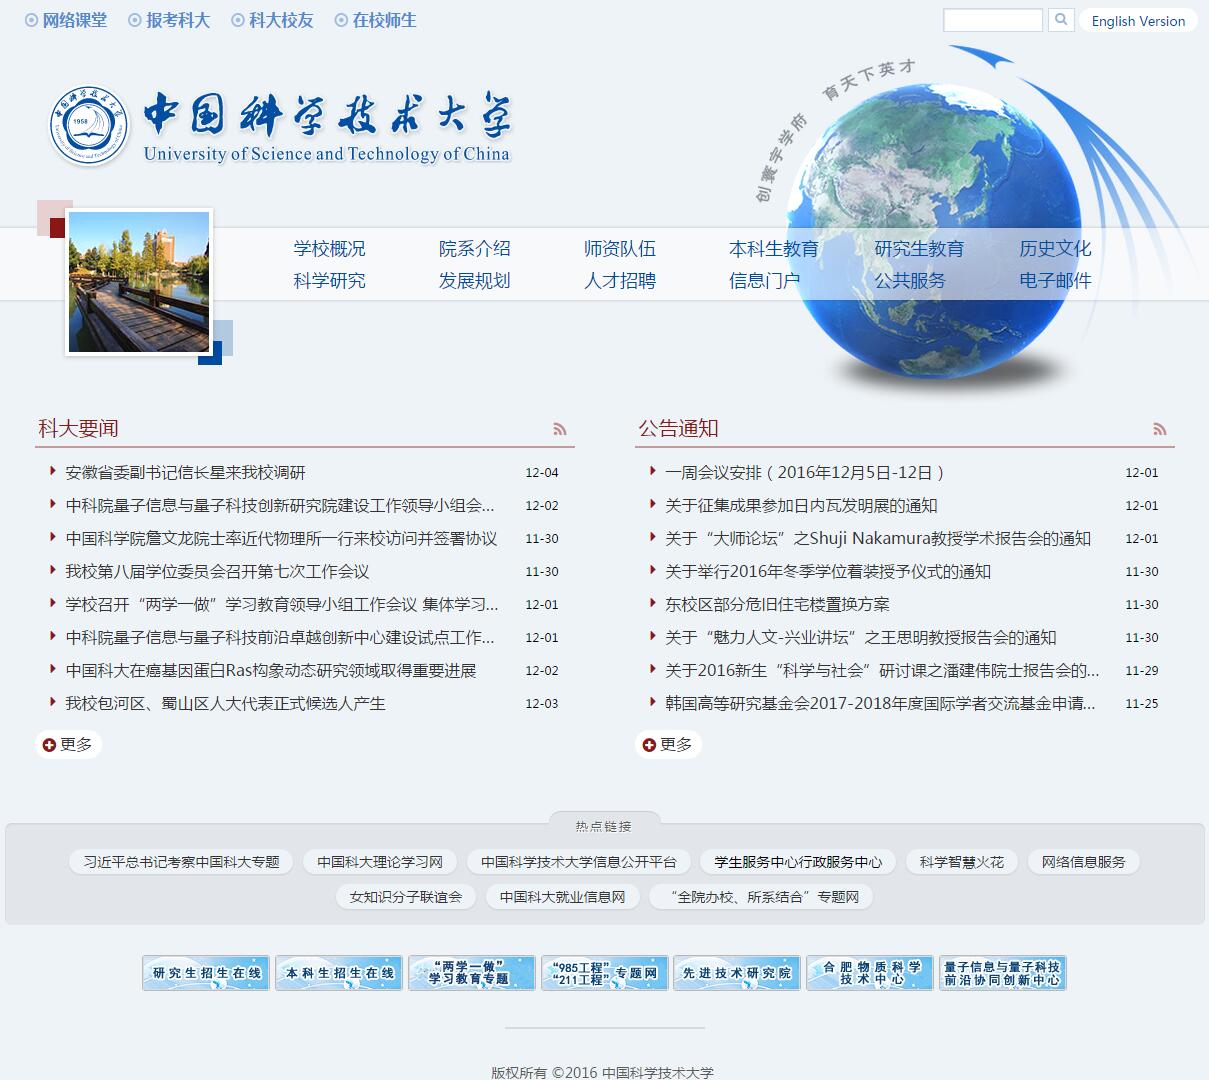Open the 学校概况 menu item
1209x1080 pixels.
(330, 248)
